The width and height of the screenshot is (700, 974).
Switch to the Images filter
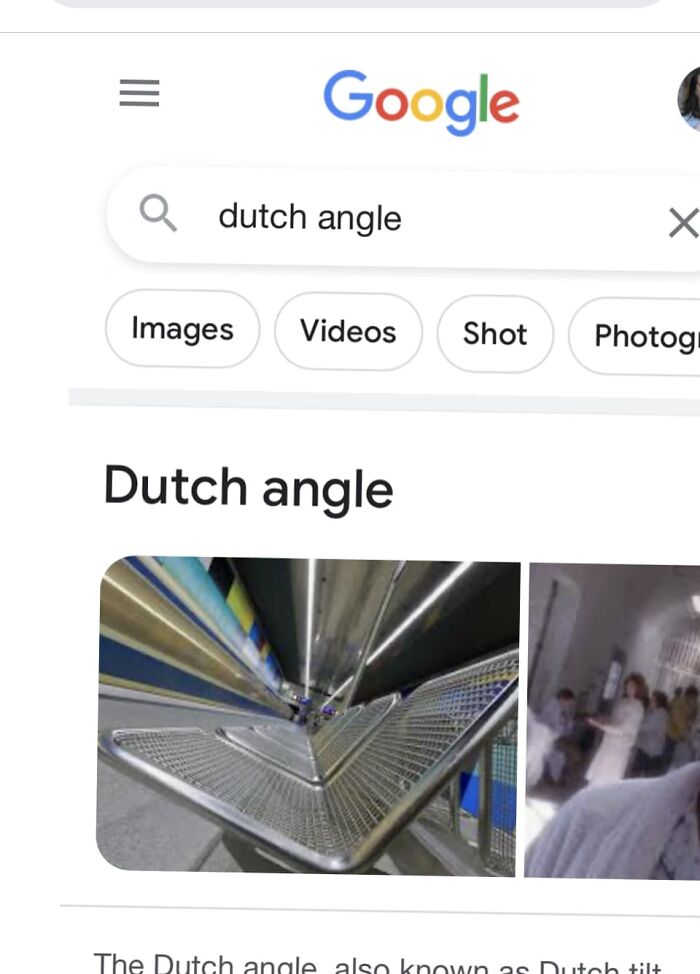click(183, 329)
